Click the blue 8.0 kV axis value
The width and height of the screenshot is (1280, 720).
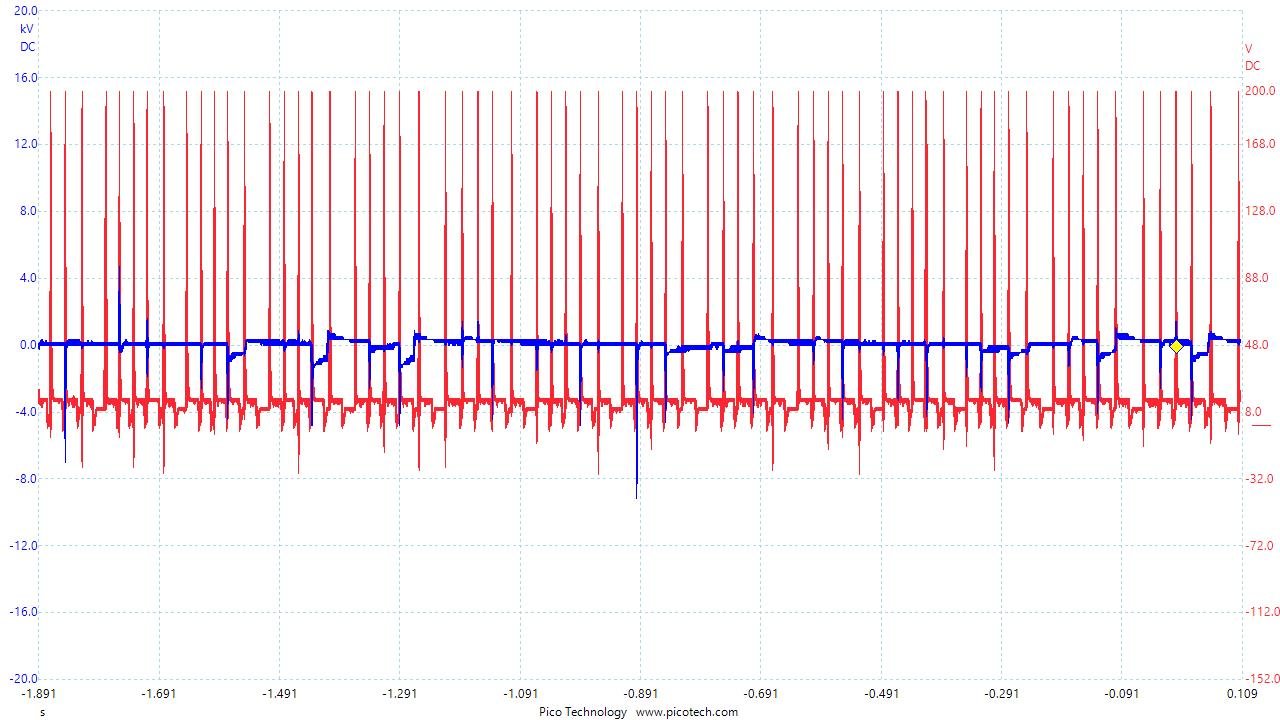(28, 211)
